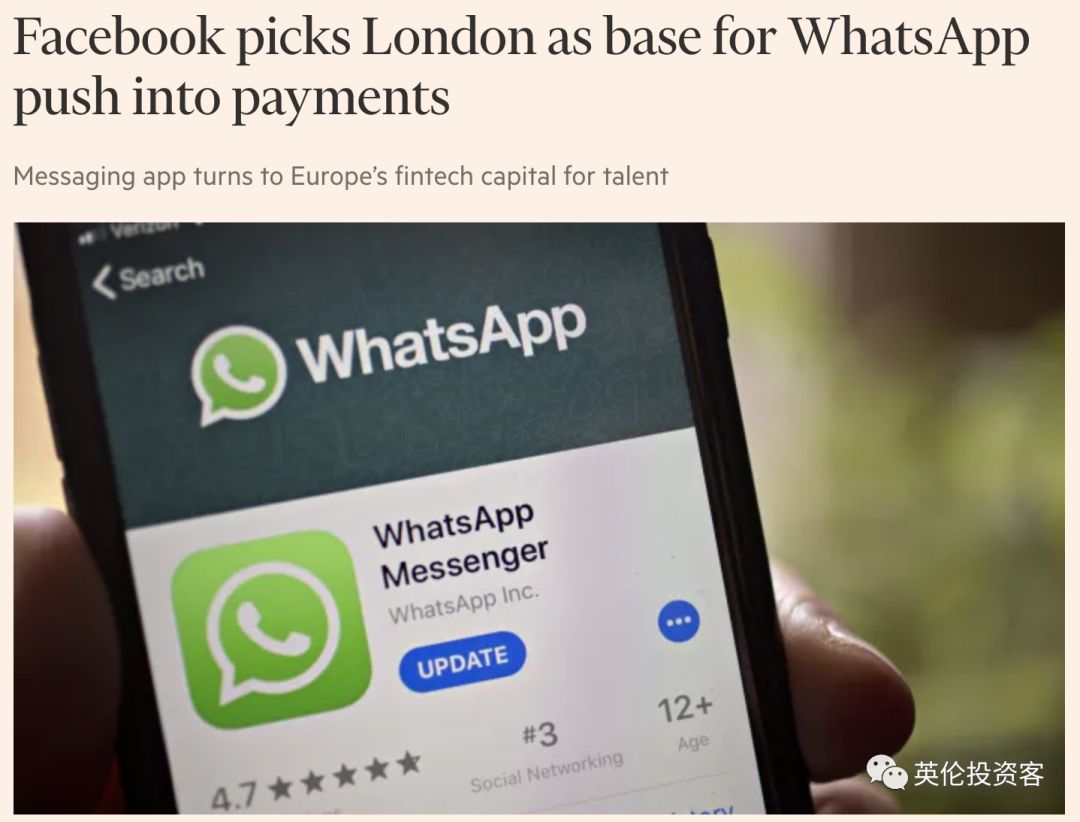The width and height of the screenshot is (1080, 822).
Task: Click the article headline about Facebook and WhatsApp
Action: (x=521, y=67)
